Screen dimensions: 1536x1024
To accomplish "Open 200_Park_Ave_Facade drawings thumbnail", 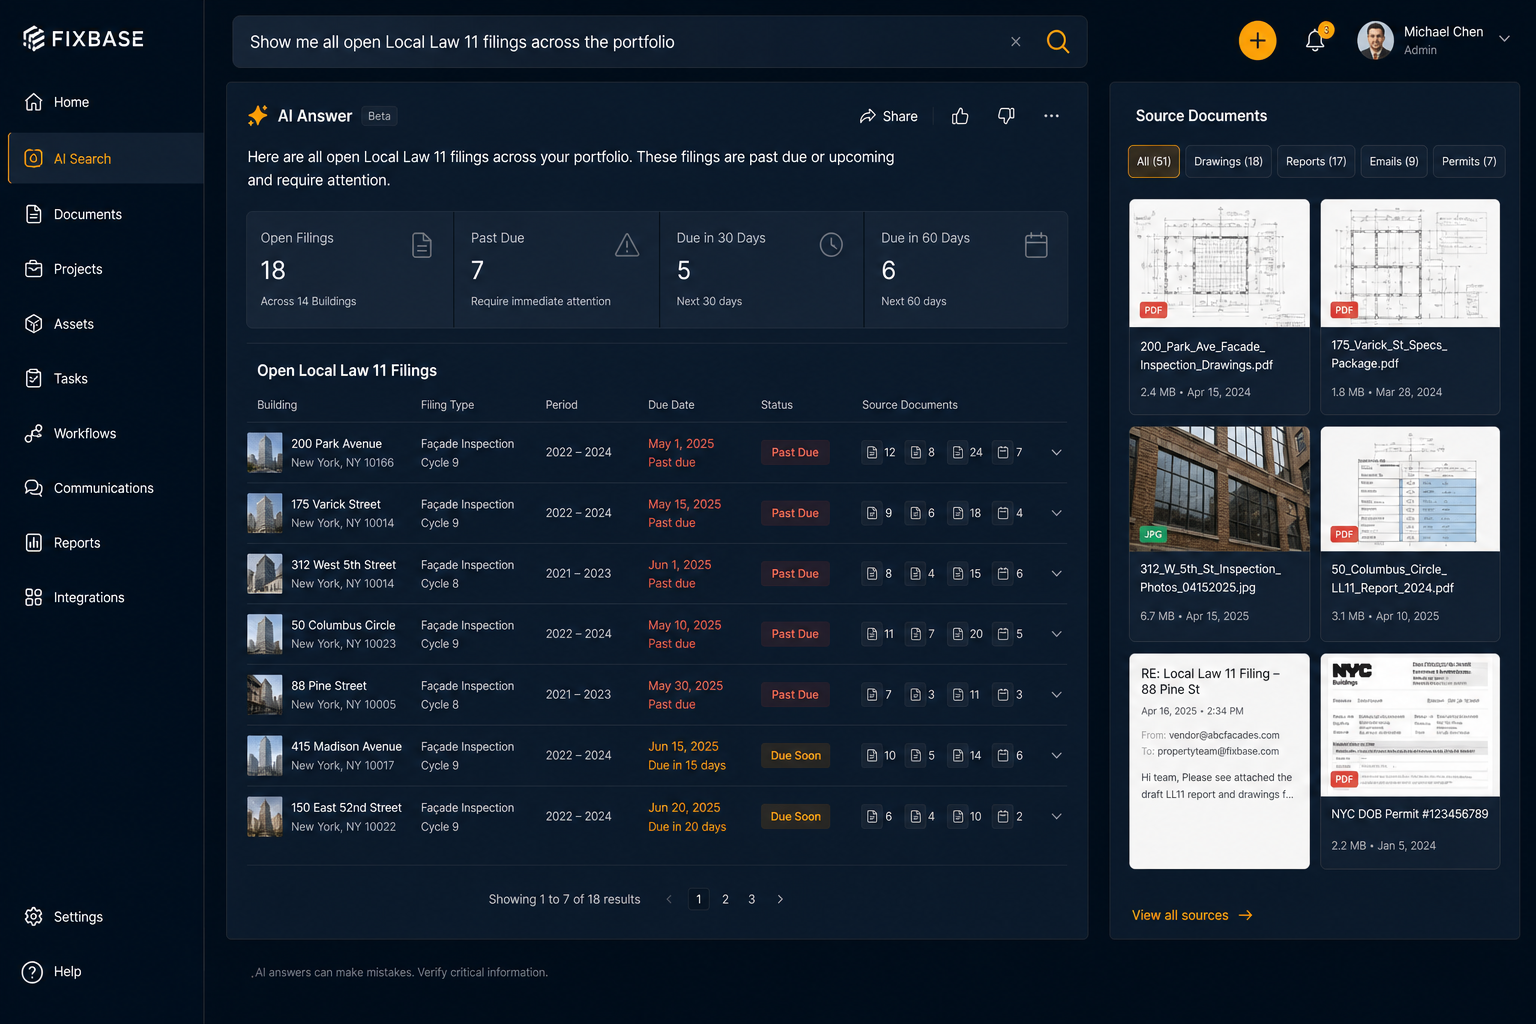I will point(1219,263).
